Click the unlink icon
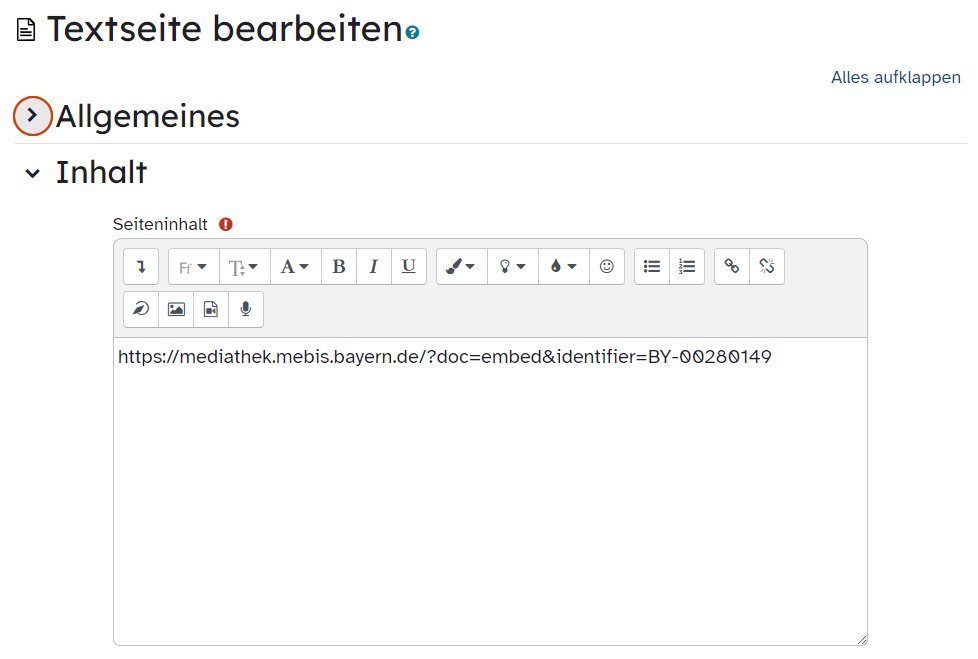This screenshot has height=659, width=978. [x=767, y=267]
